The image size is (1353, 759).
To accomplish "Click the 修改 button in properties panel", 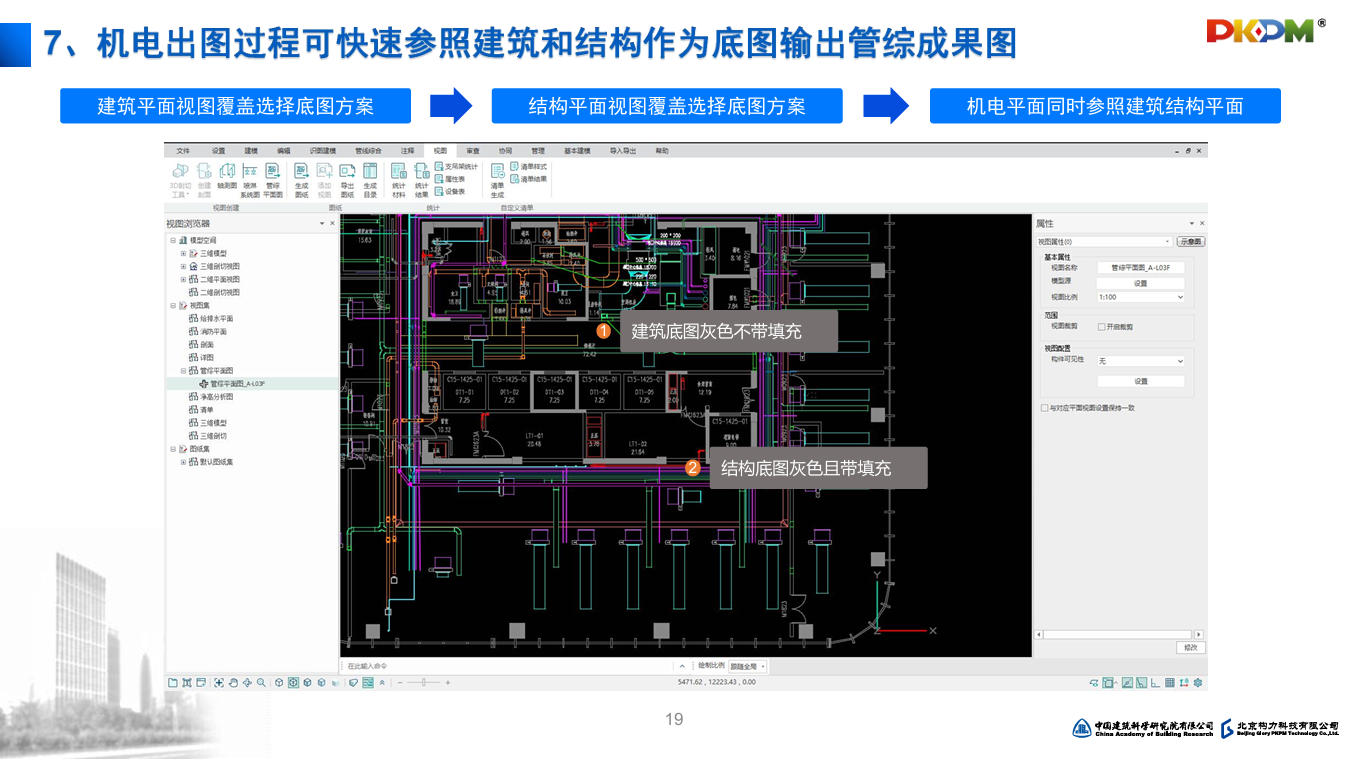I will tap(1190, 648).
